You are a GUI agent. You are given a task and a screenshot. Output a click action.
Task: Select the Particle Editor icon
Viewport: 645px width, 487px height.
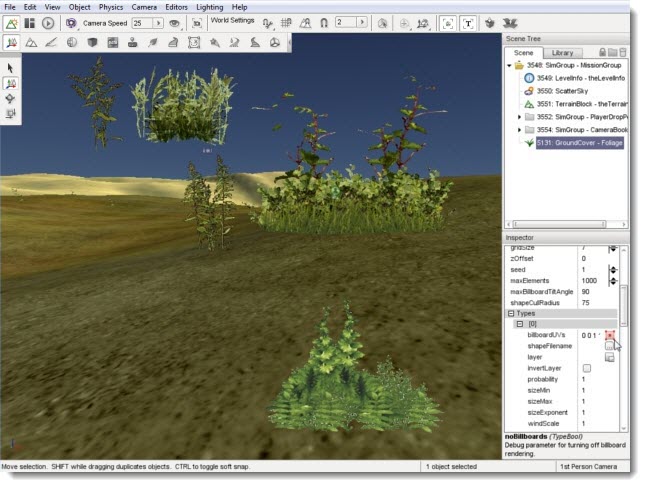click(214, 42)
